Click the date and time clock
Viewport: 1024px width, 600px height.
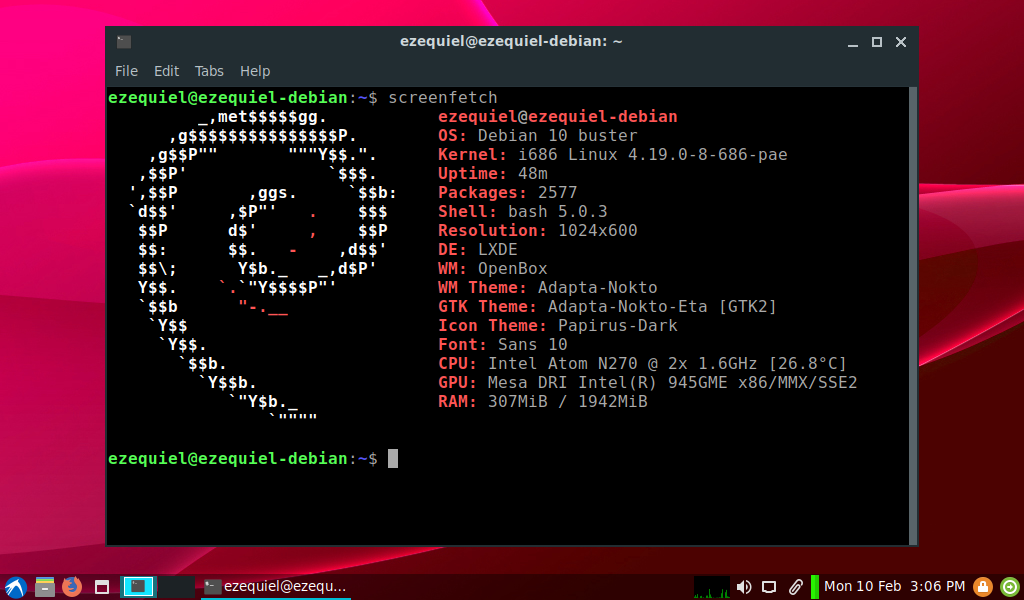[x=894, y=586]
